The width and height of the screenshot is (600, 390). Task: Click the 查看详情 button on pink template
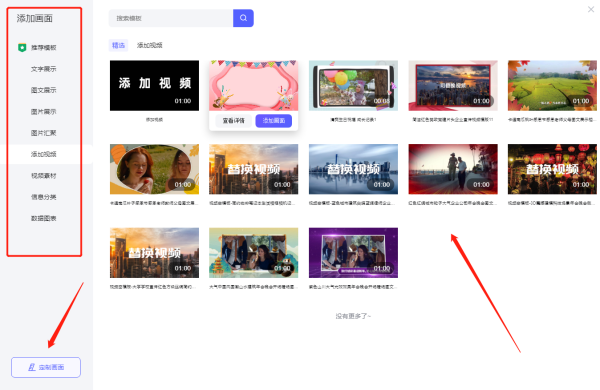pyautogui.click(x=233, y=121)
